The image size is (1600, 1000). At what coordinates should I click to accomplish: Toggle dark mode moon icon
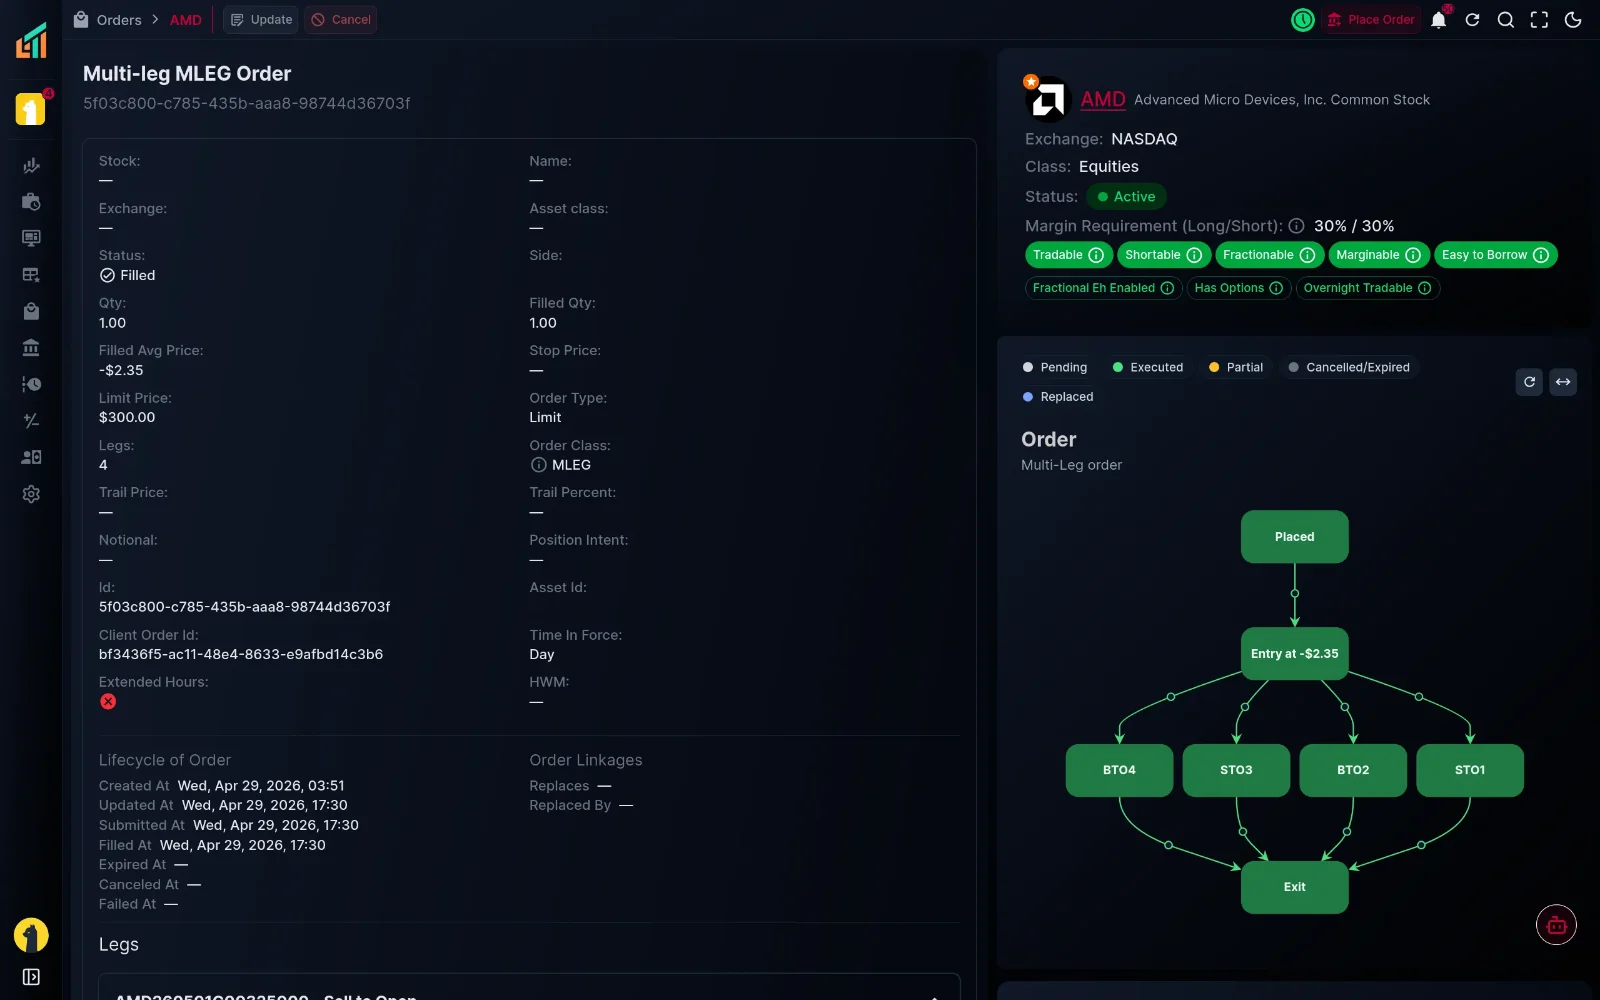click(x=1573, y=20)
